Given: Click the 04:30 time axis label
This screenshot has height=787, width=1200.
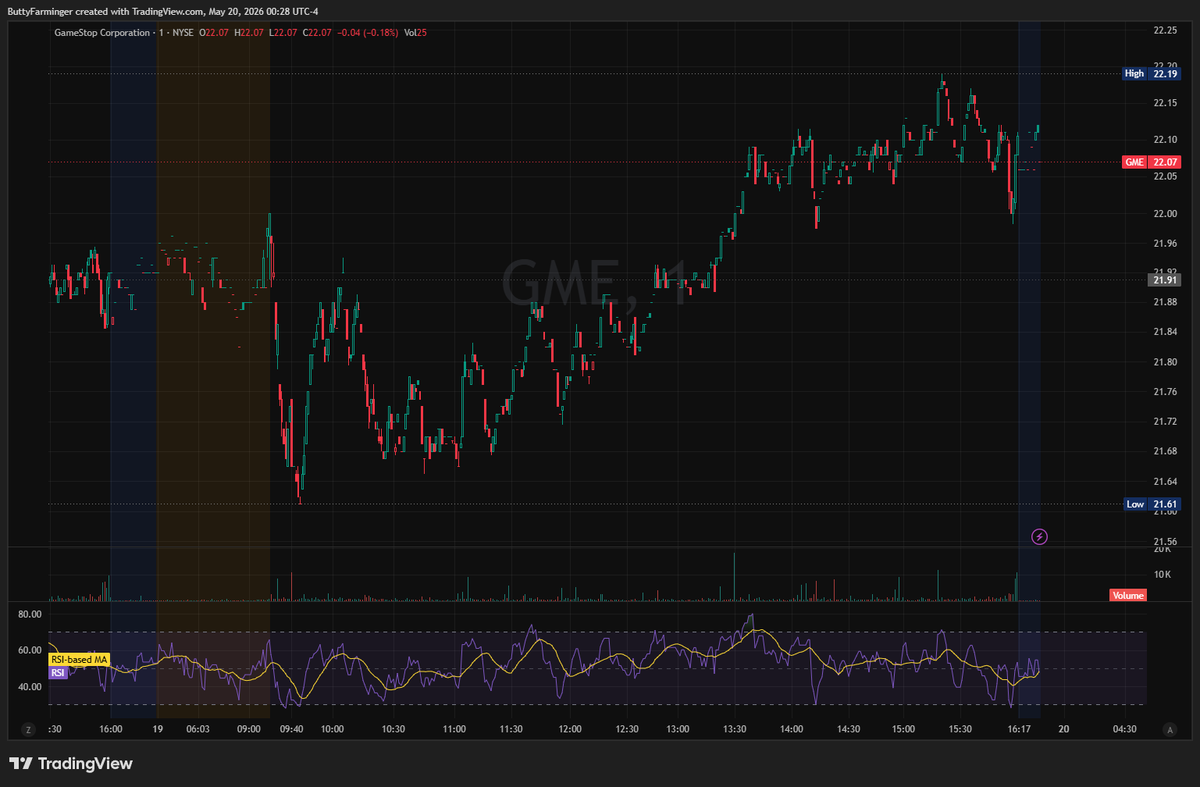Looking at the screenshot, I should click(1124, 730).
